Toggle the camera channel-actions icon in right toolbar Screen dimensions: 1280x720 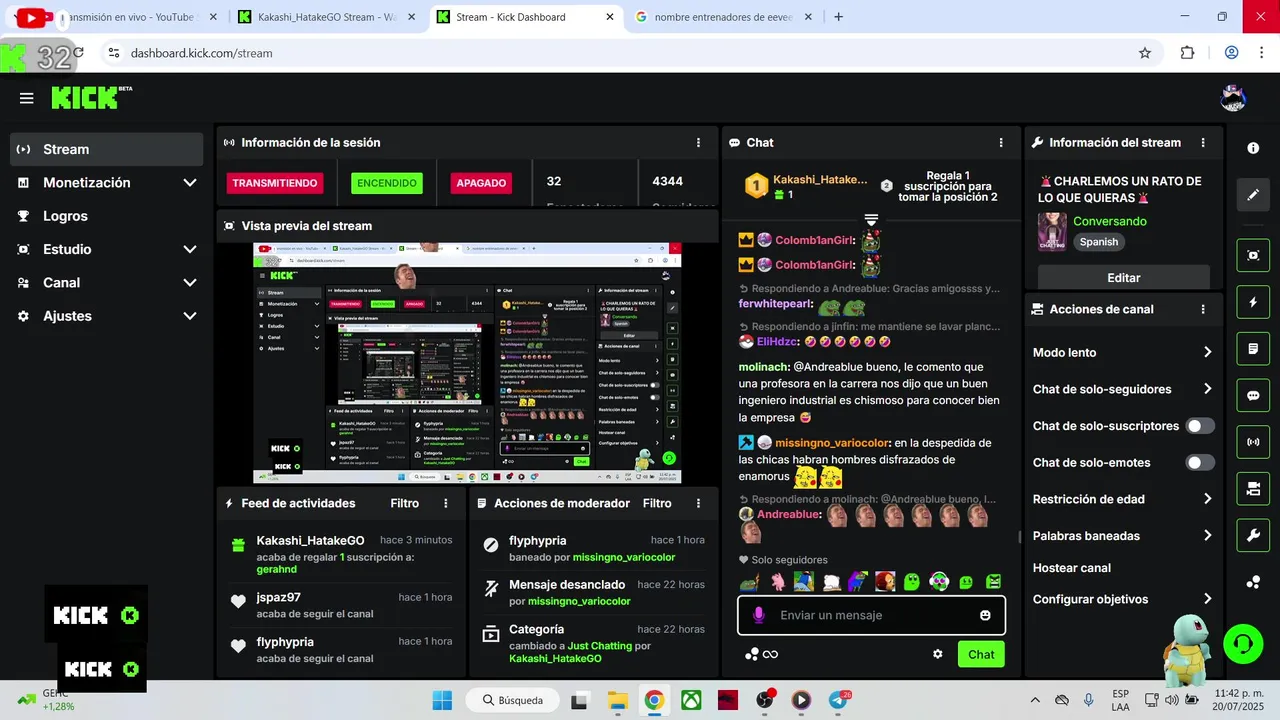click(x=1253, y=489)
